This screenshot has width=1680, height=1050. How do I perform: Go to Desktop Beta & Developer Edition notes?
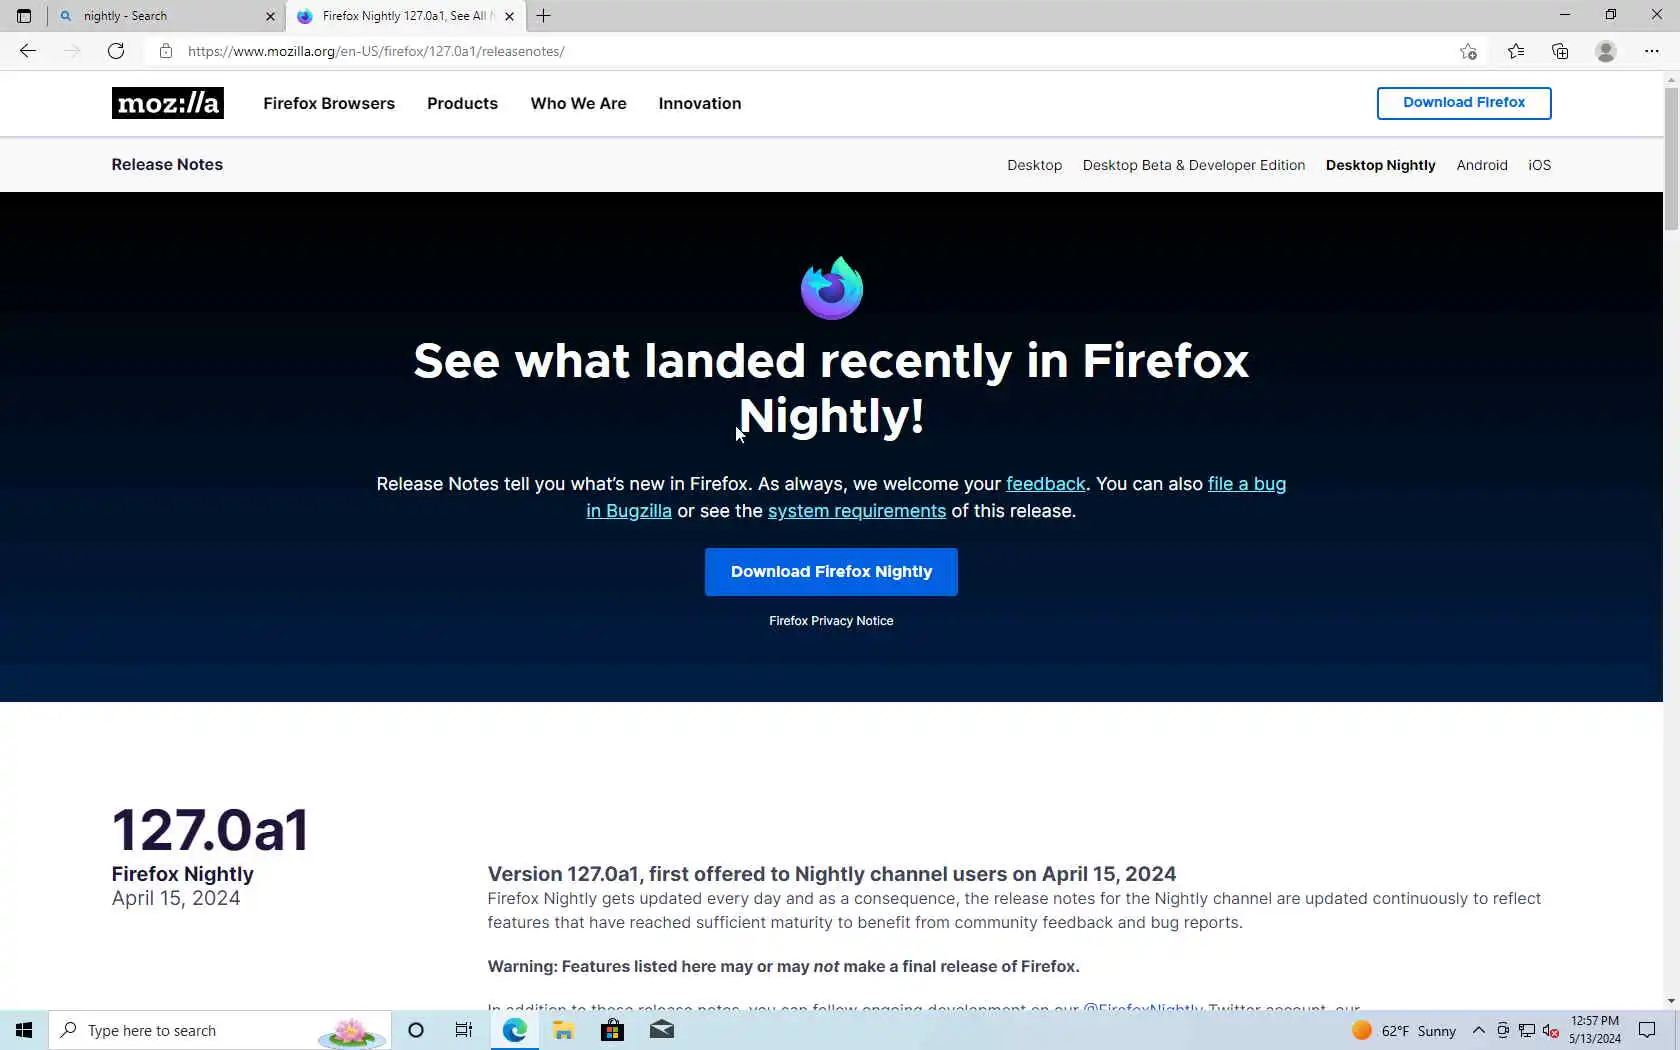pos(1193,165)
